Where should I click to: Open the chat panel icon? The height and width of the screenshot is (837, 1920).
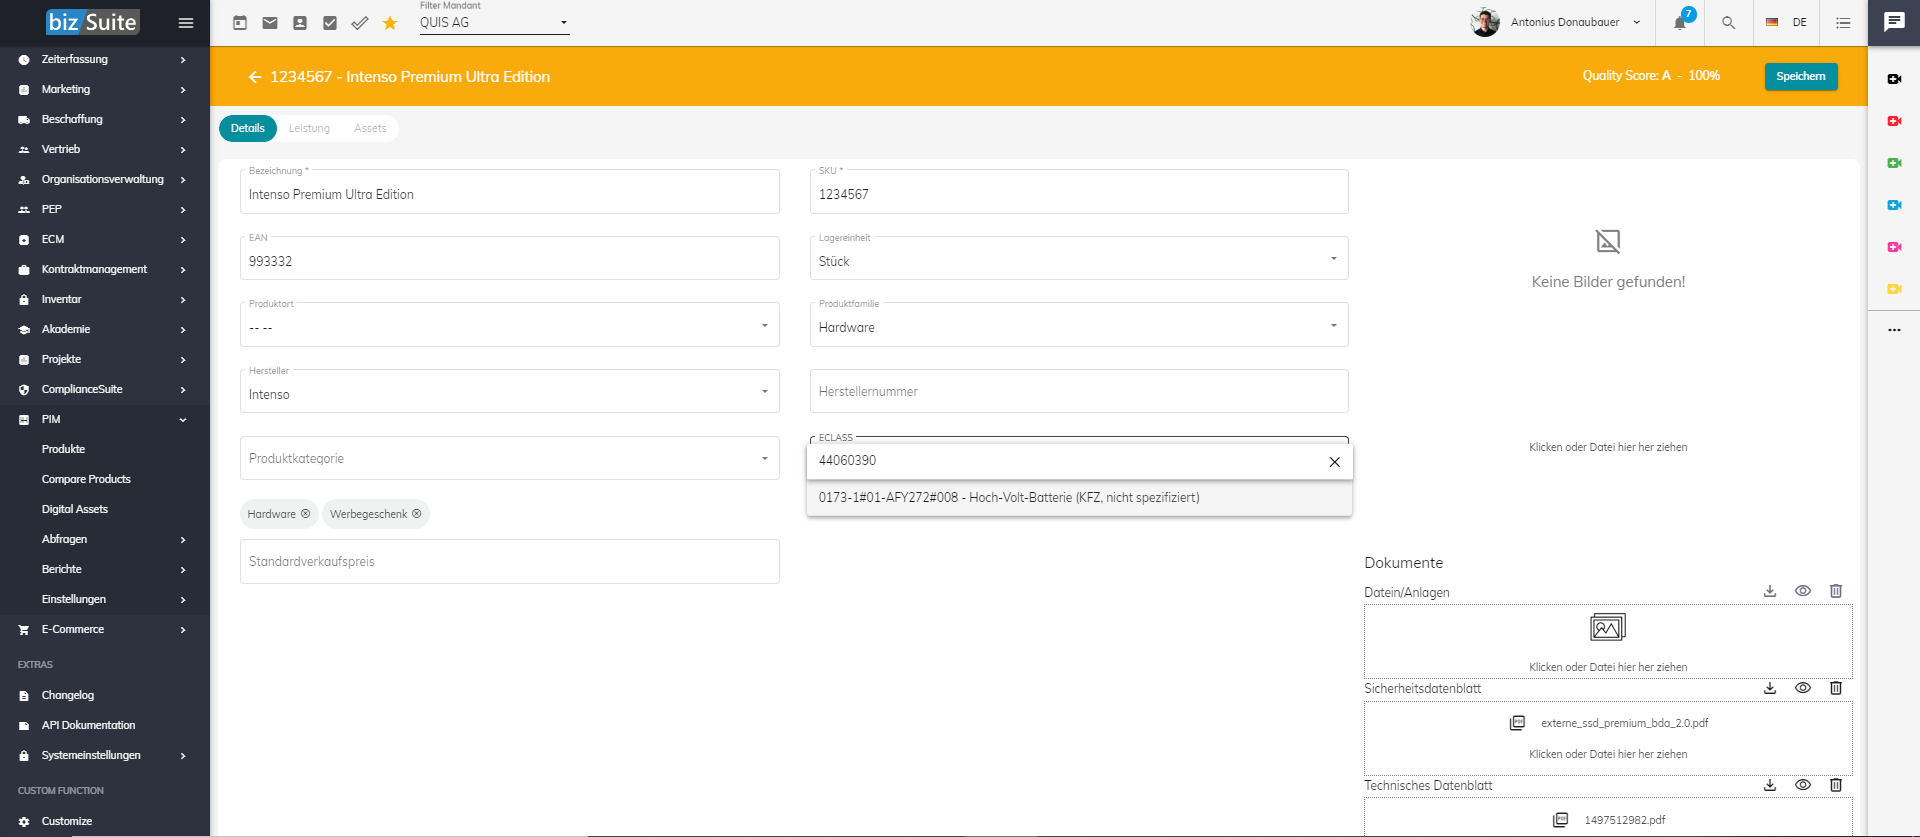pos(1894,22)
